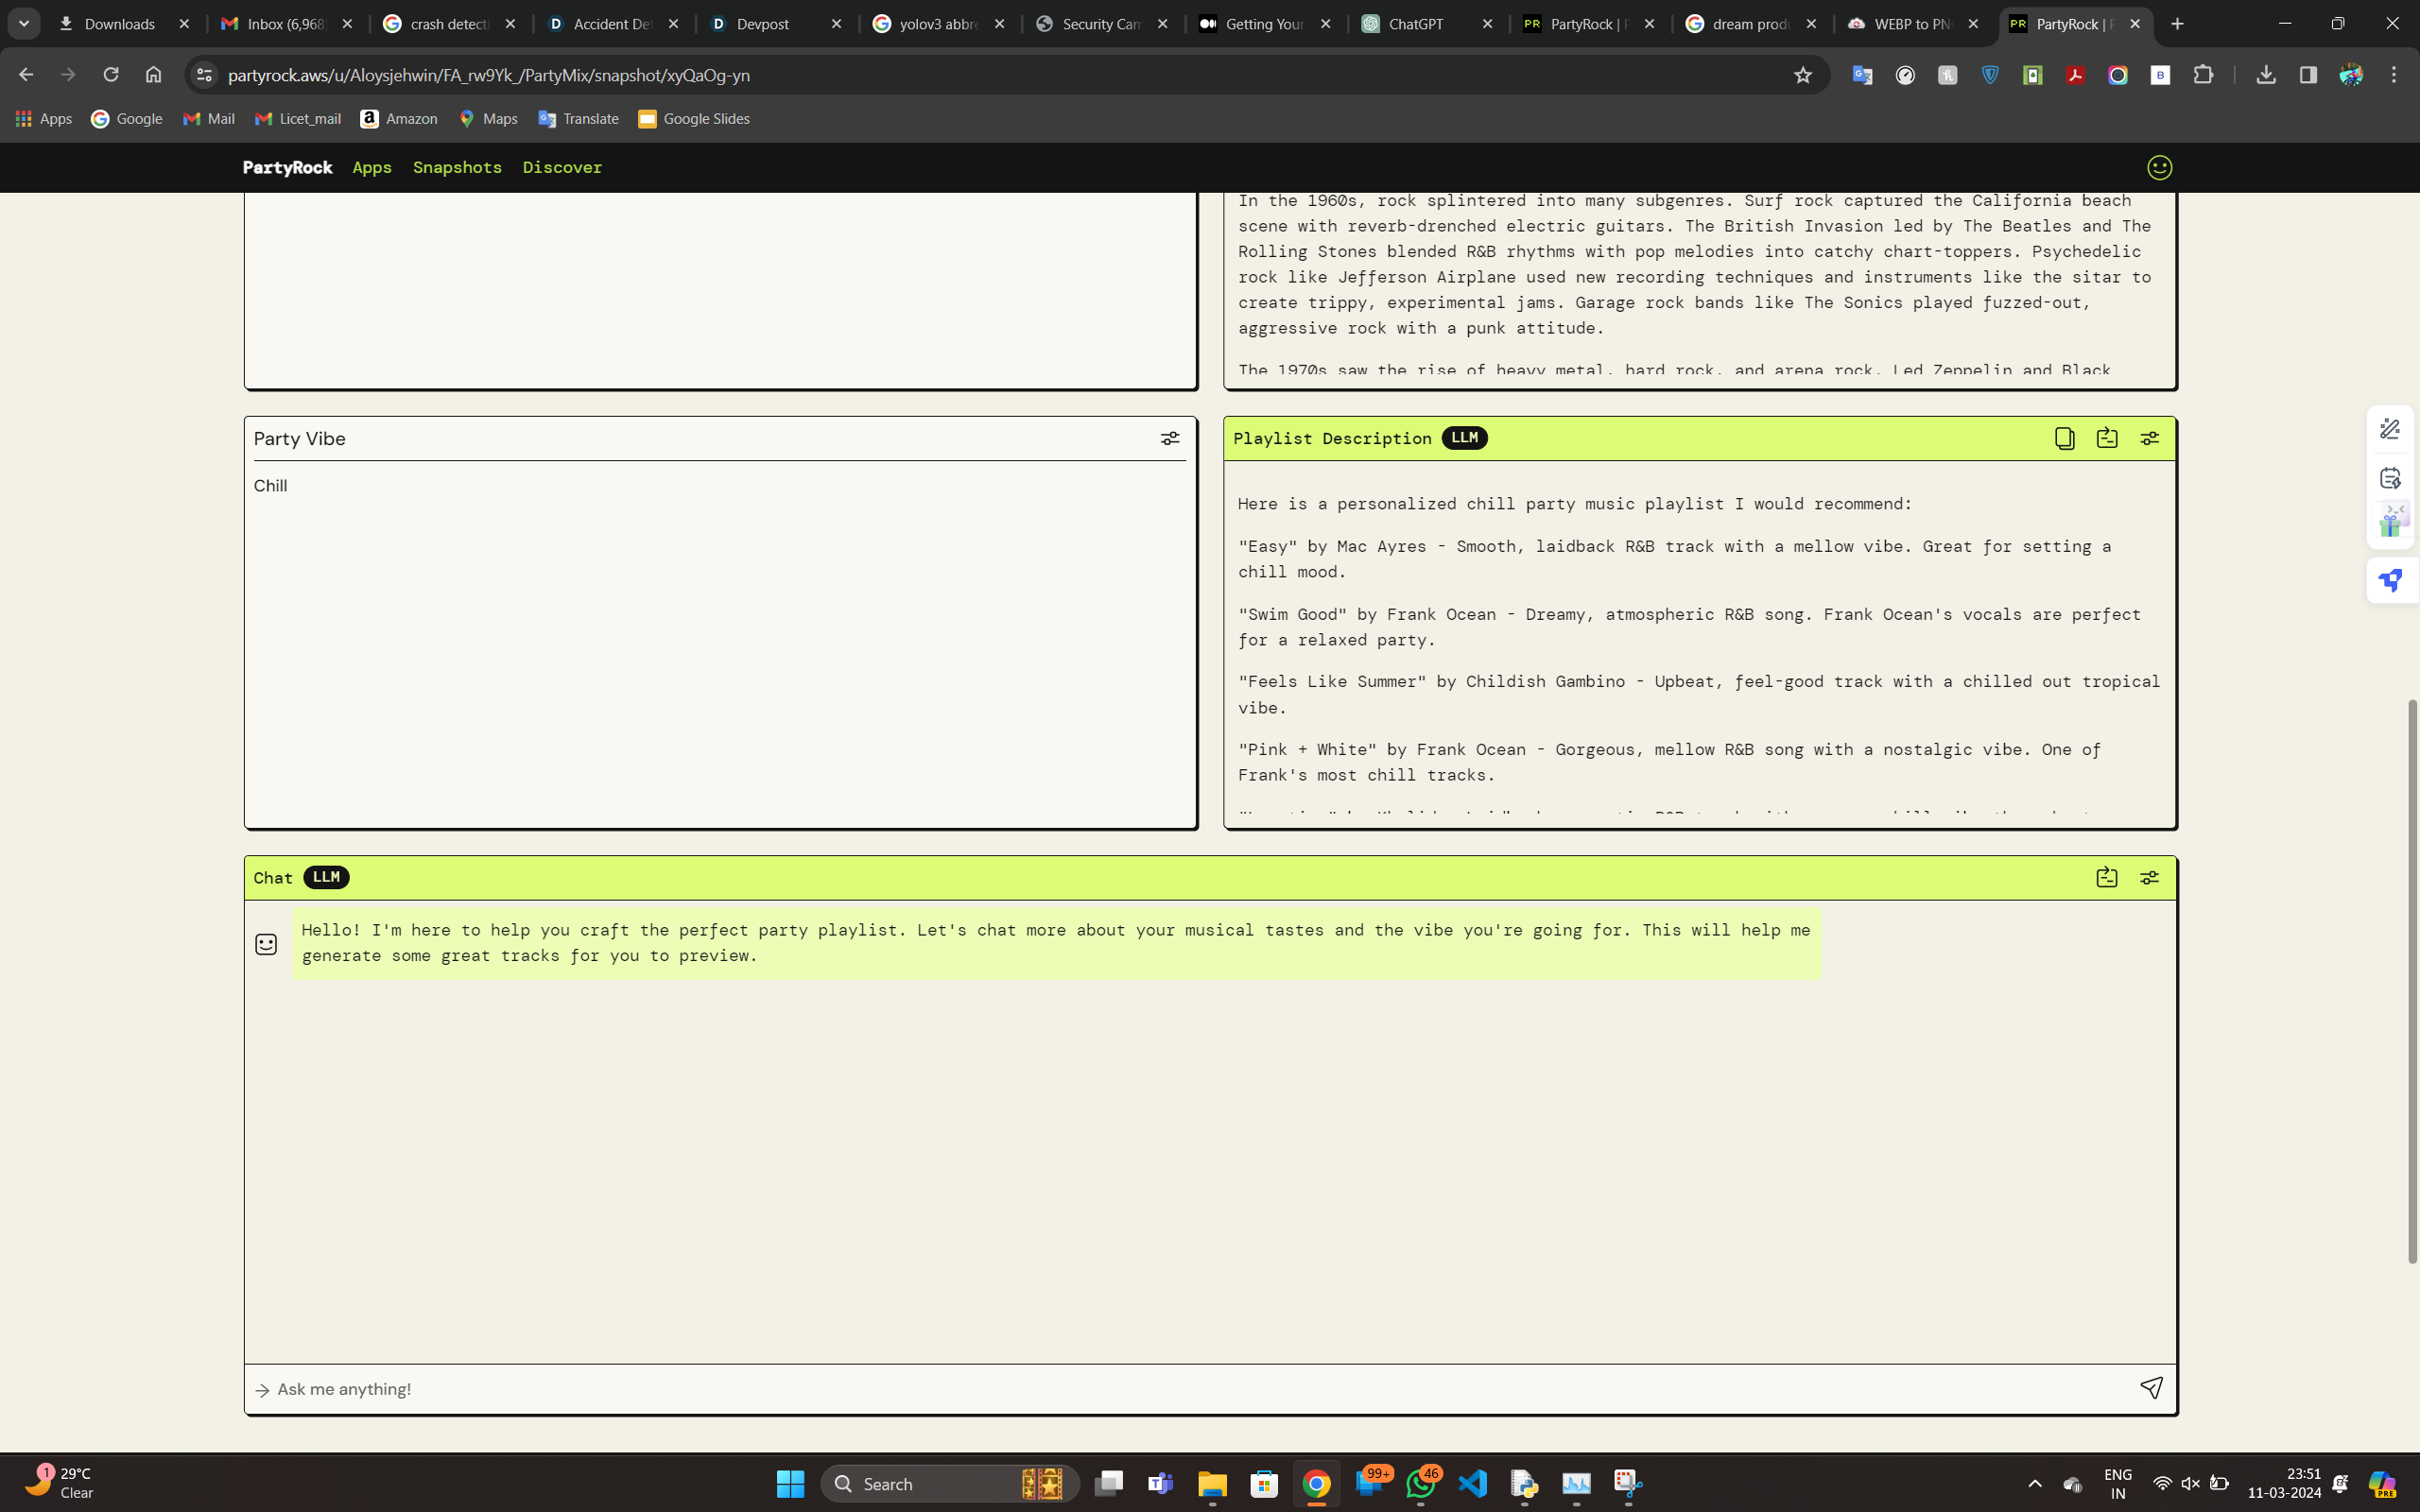Show hidden system tray icons
Screen dimensions: 2420x1512
[2034, 1483]
